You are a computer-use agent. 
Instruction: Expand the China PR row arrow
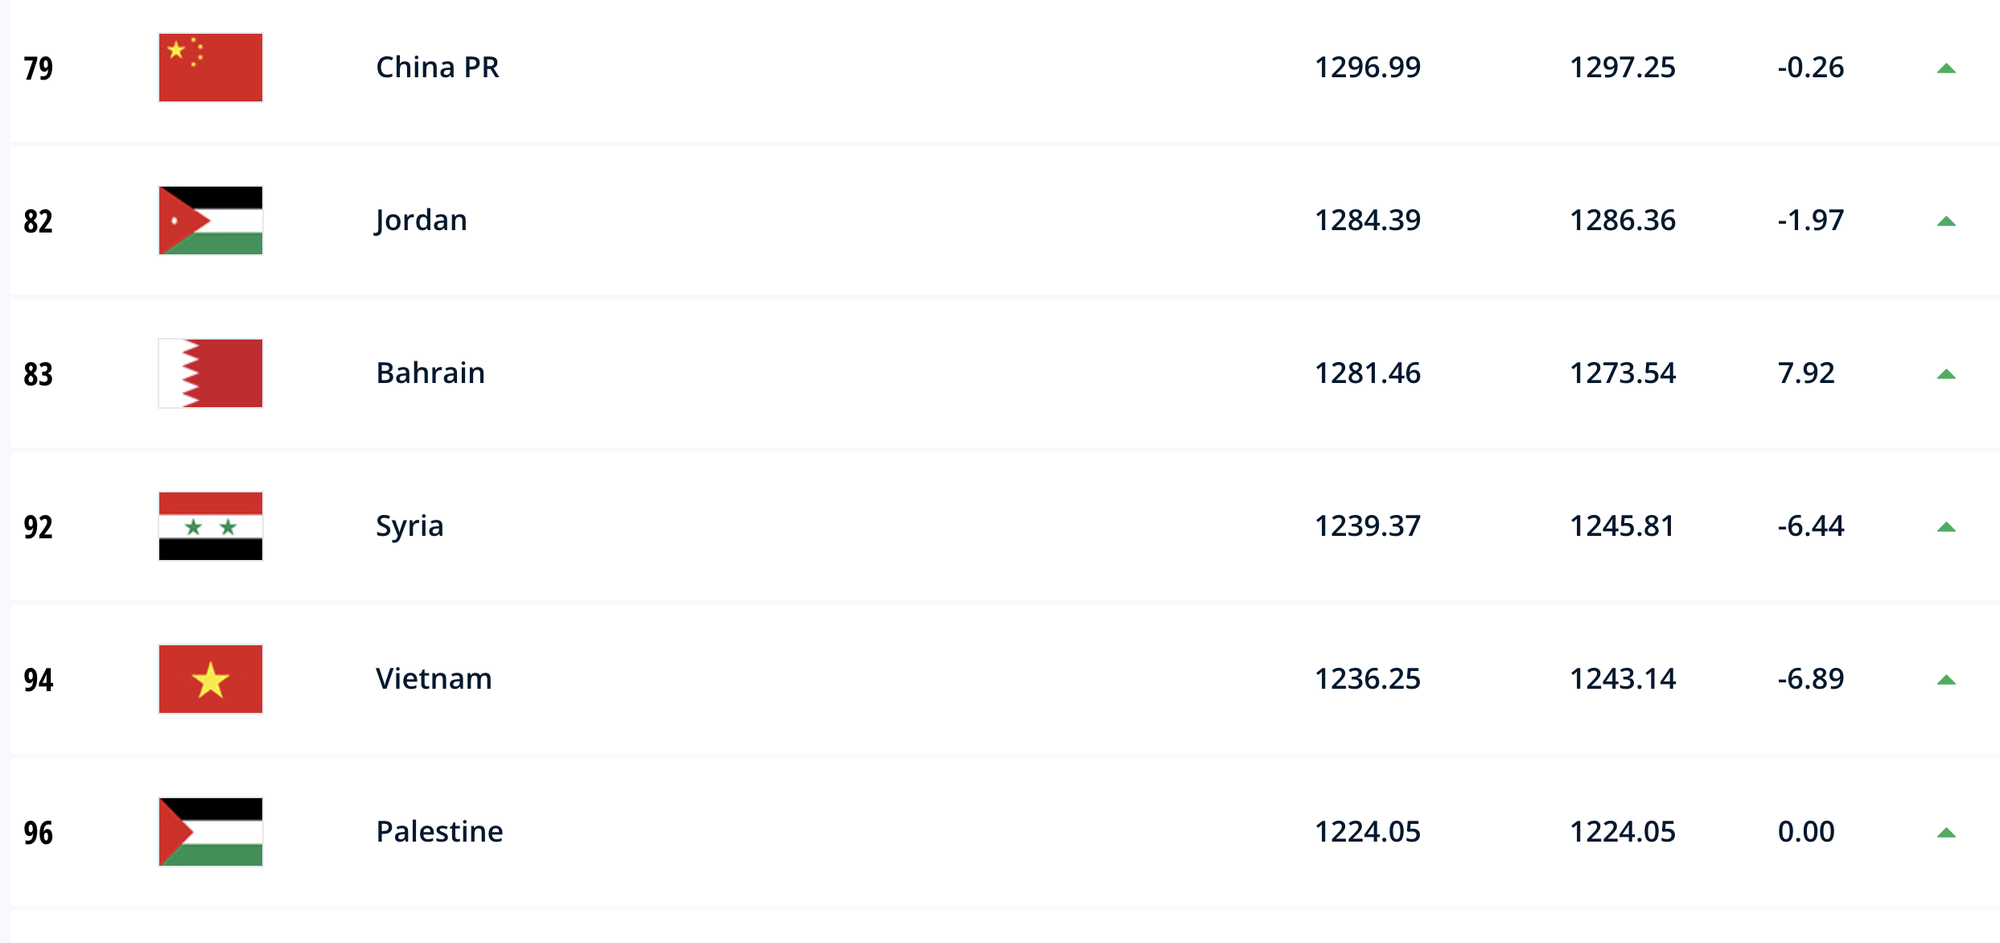1946,68
